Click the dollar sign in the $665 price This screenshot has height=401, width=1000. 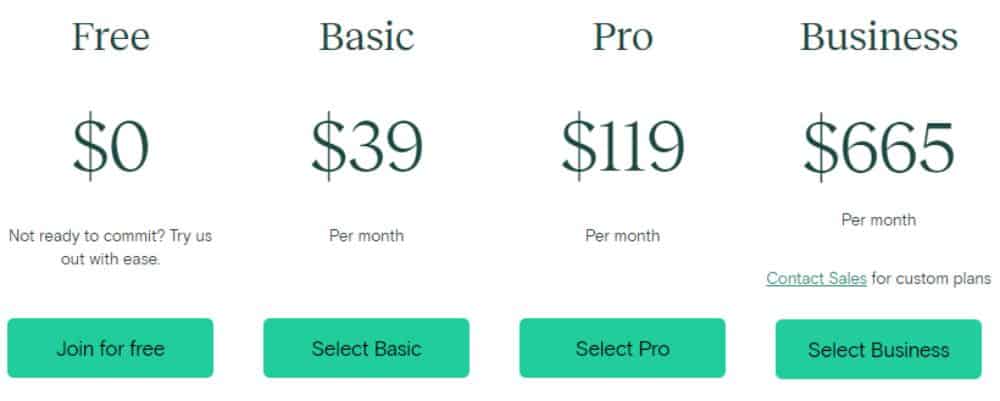coord(821,147)
